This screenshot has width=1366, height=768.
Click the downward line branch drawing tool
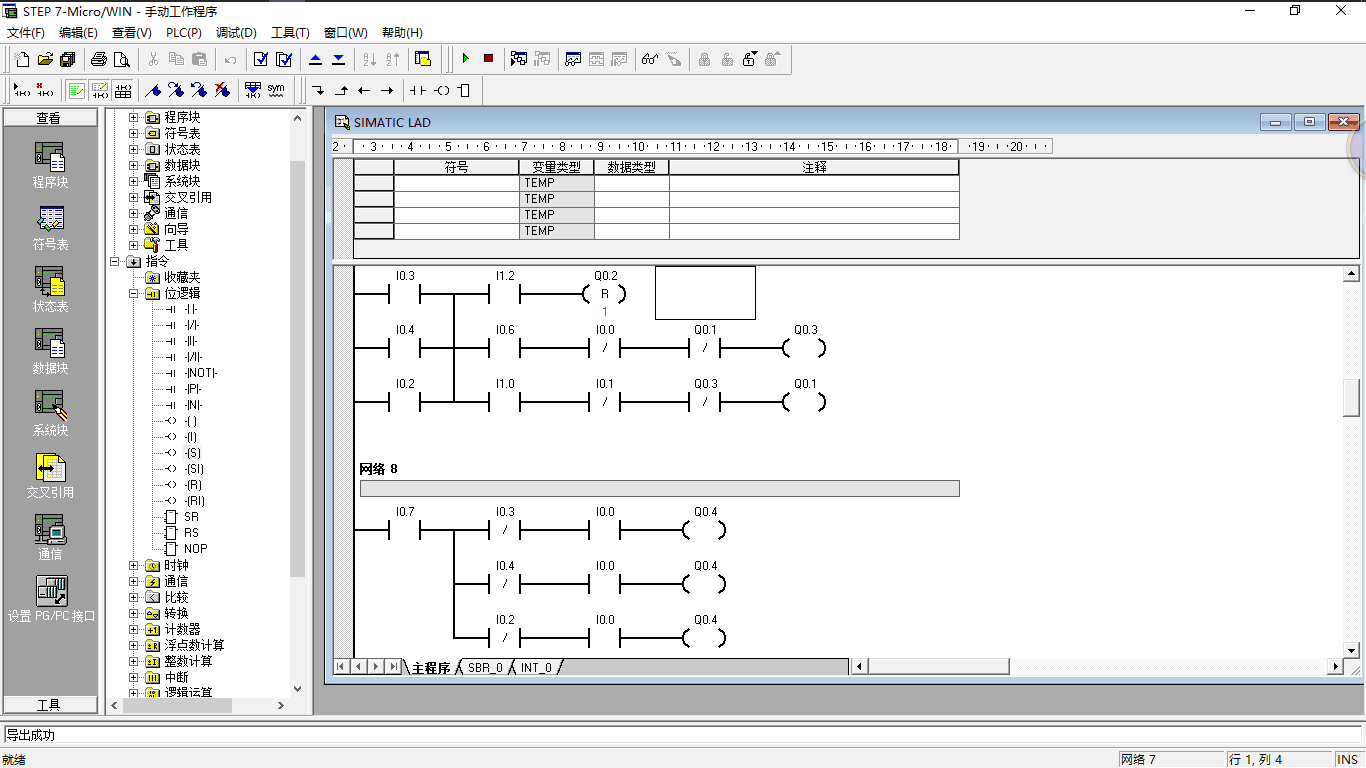pyautogui.click(x=318, y=90)
